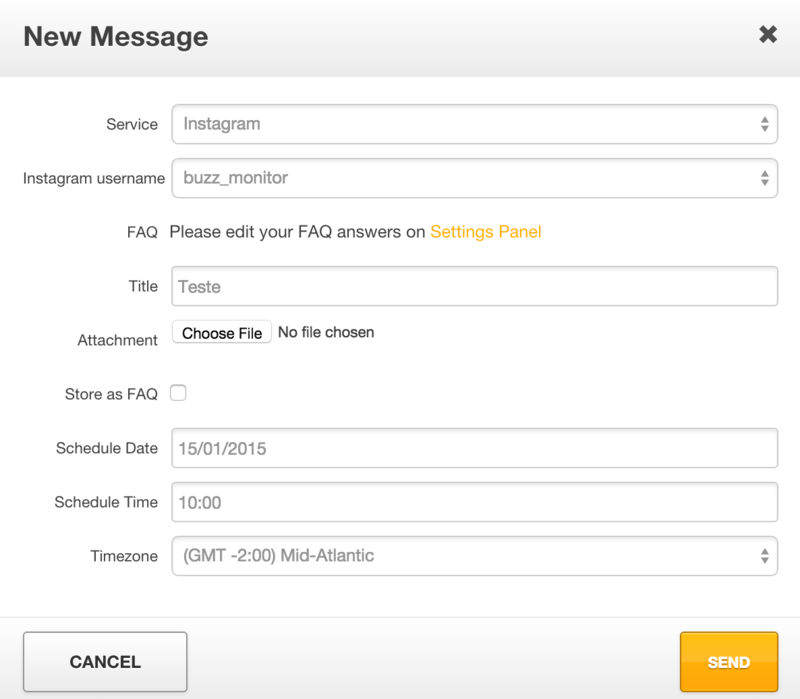Send the message with the orange Send button
Image resolution: width=800 pixels, height=699 pixels.
coord(728,662)
